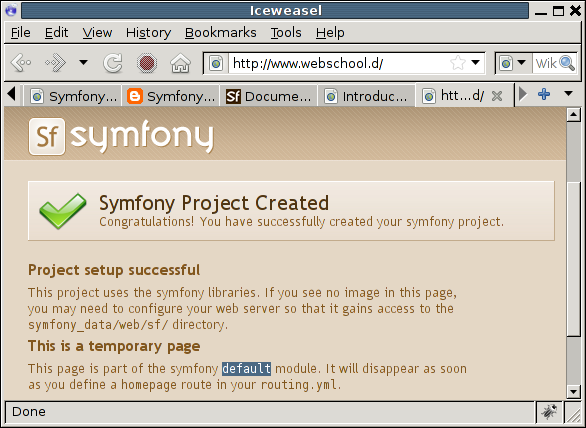Screen dimensions: 586x428
Task: Open a new tab with the plus icon
Action: pyautogui.click(x=544, y=94)
